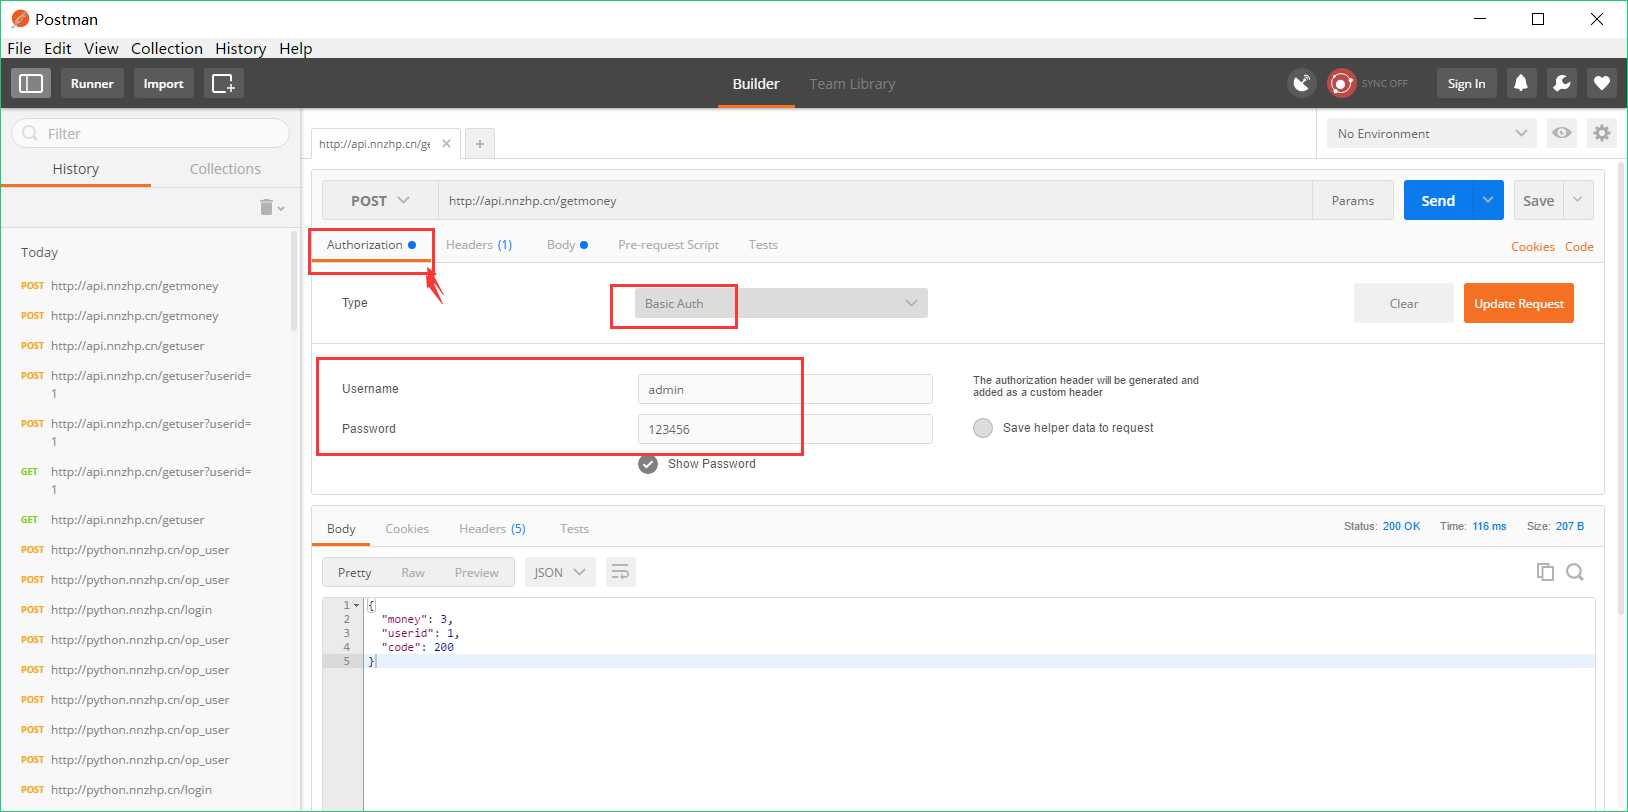Click the sync status circle icon

[x=1341, y=83]
